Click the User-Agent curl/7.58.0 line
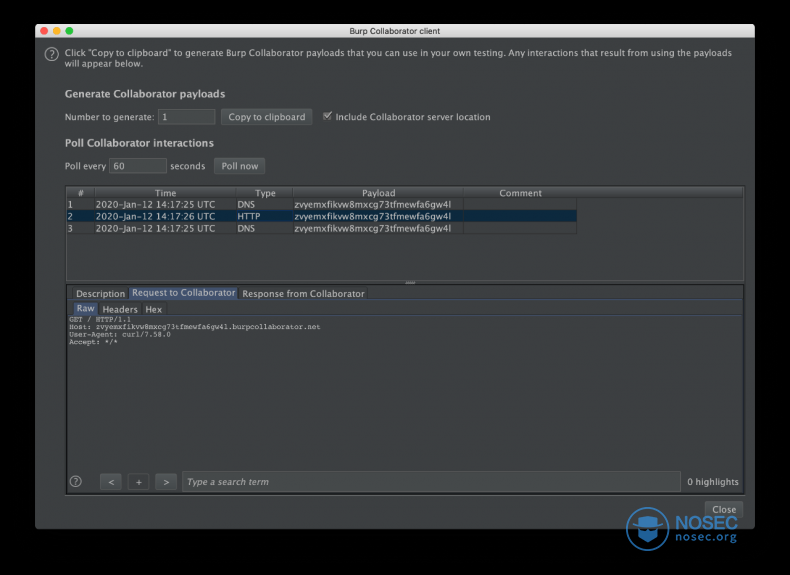 tap(120, 334)
